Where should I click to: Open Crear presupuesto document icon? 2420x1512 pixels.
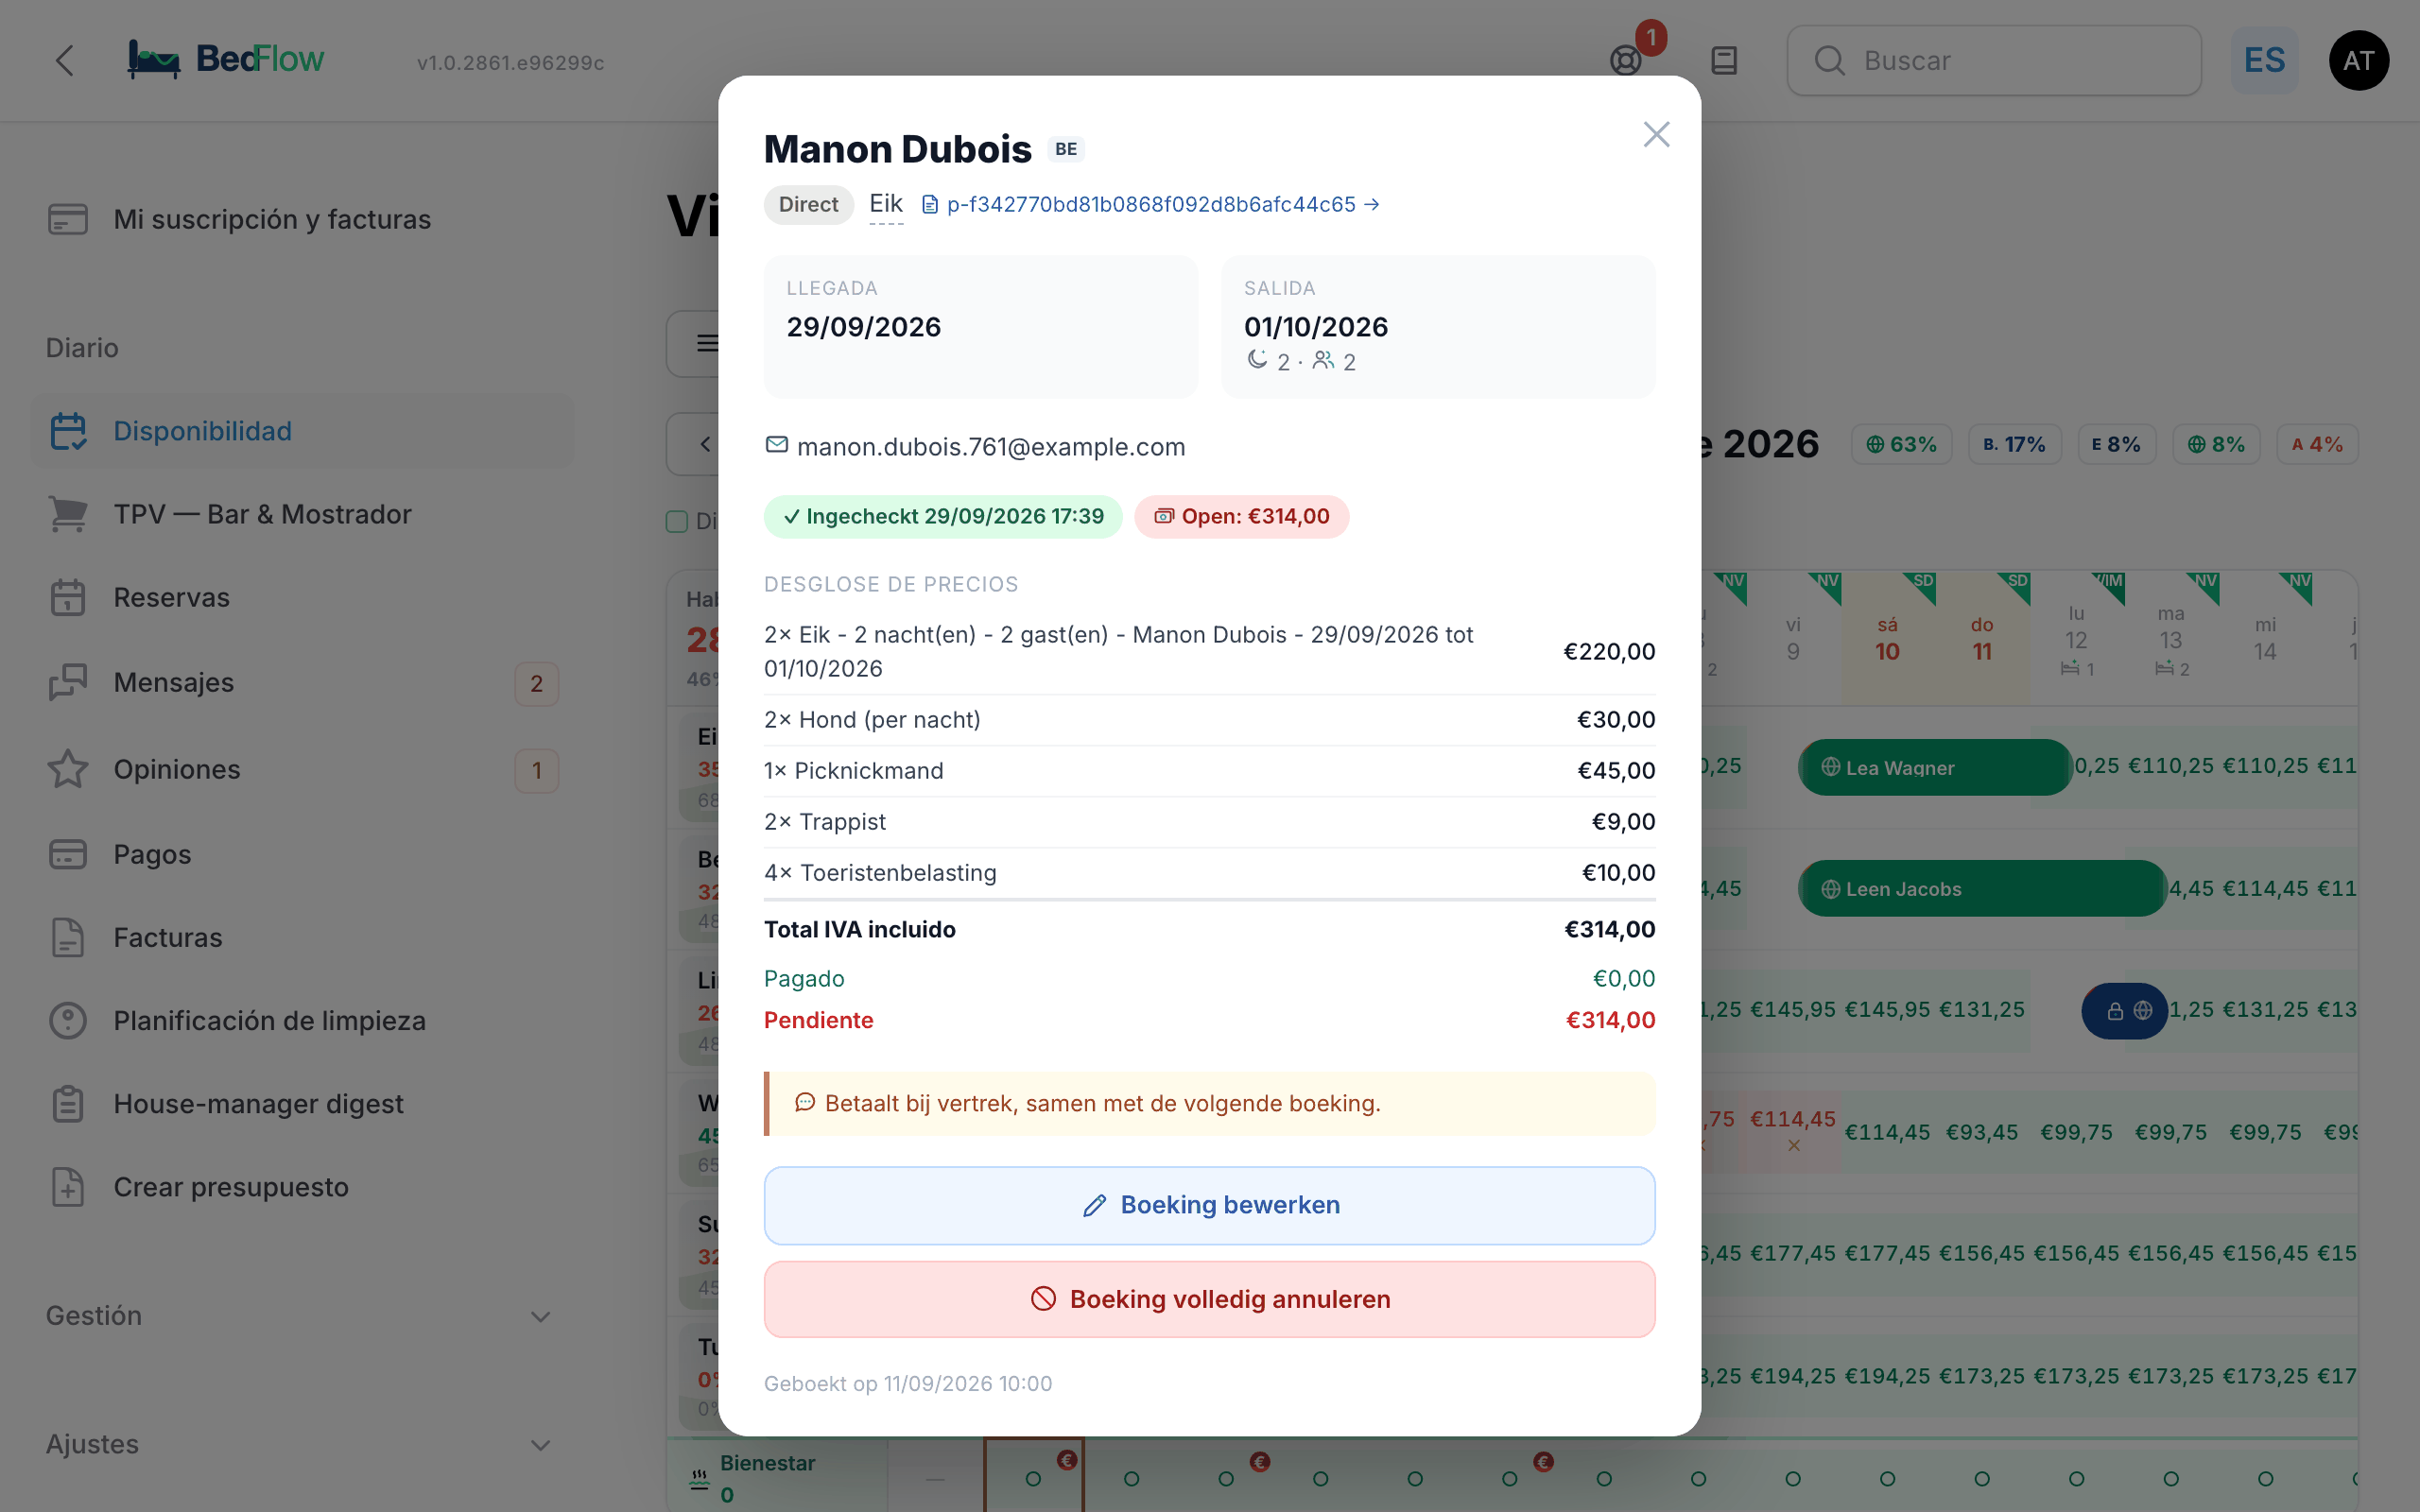pos(68,1187)
